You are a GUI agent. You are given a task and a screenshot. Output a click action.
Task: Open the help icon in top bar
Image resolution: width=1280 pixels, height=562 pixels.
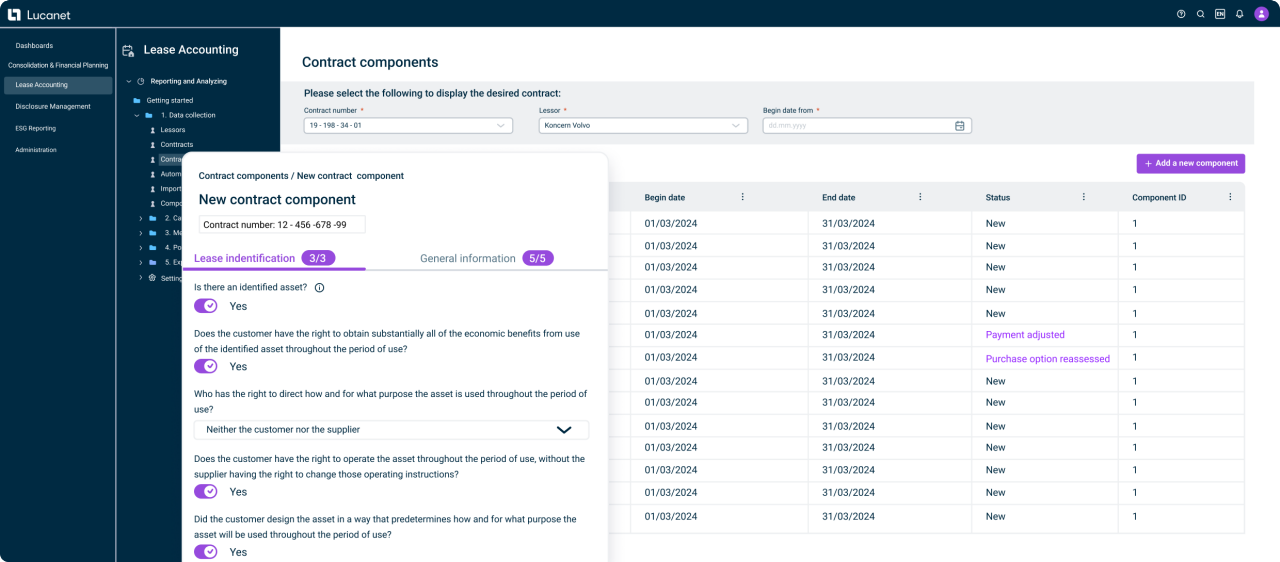tap(1181, 14)
